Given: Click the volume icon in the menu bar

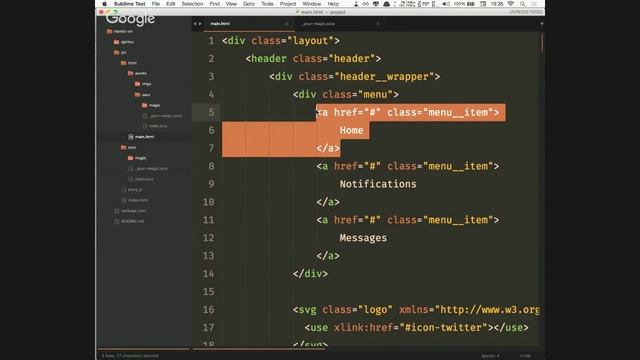Looking at the screenshot, I should pyautogui.click(x=446, y=4).
